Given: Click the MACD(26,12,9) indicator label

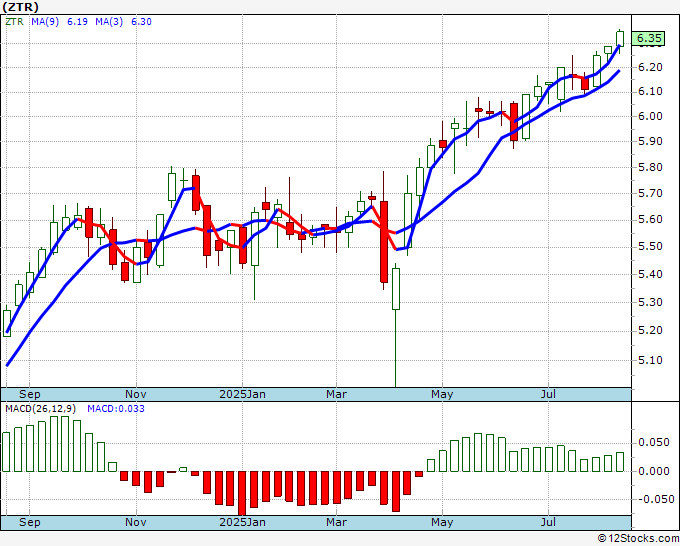Looking at the screenshot, I should tap(41, 409).
